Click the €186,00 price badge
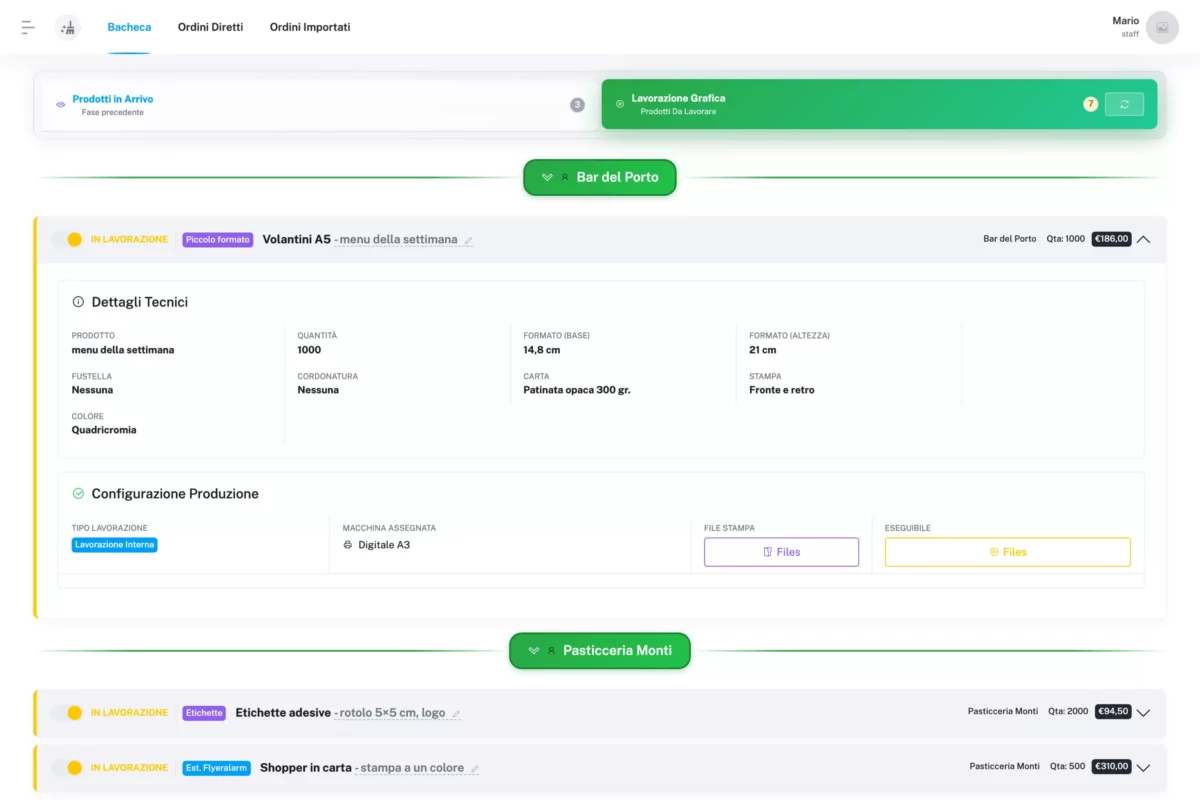This screenshot has height=800, width=1200. [1111, 239]
